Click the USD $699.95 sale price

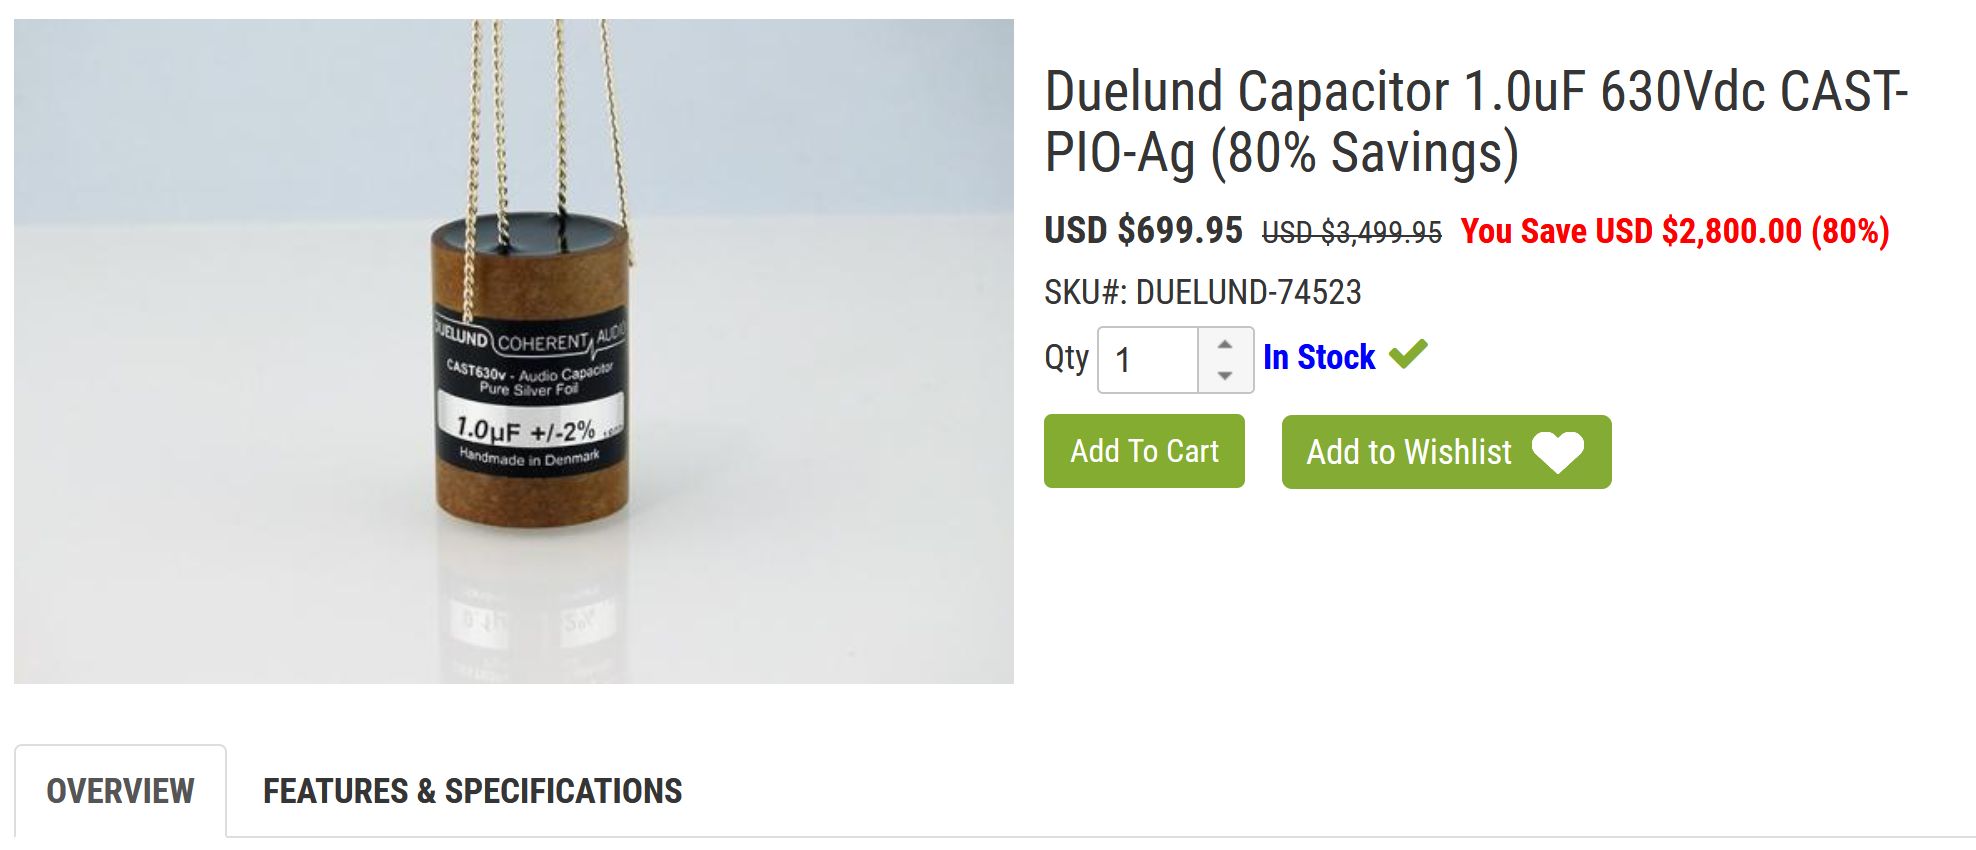click(1143, 231)
